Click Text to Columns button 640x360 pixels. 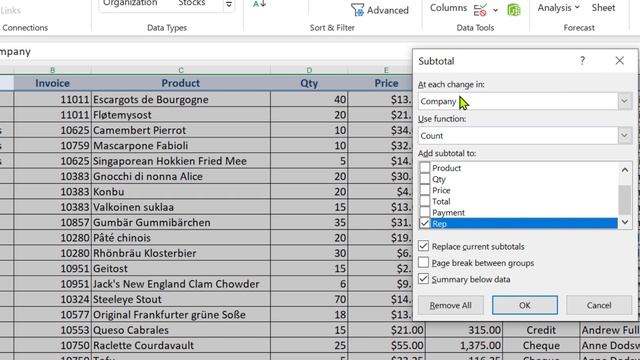448,8
